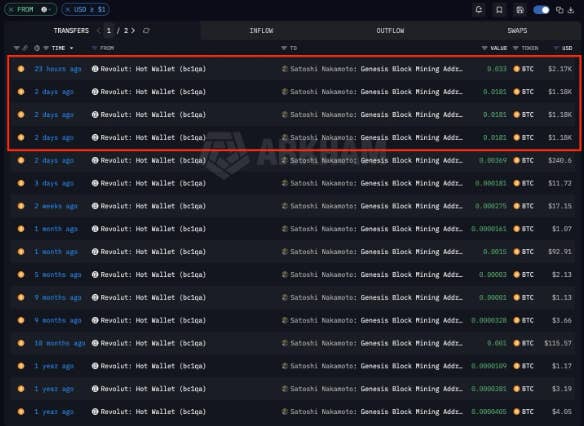Screen dimensions: 584x426
Task: Click the $17.15 USD amount
Action: [x=560, y=206]
